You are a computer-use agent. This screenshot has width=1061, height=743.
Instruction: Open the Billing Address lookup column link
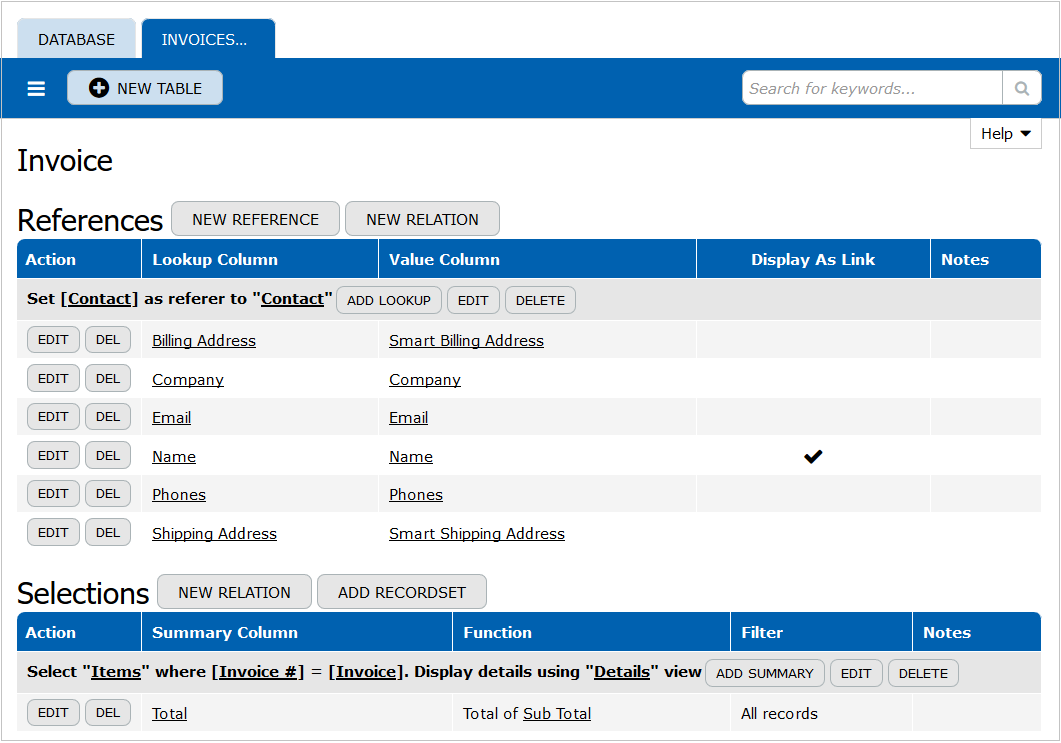204,341
